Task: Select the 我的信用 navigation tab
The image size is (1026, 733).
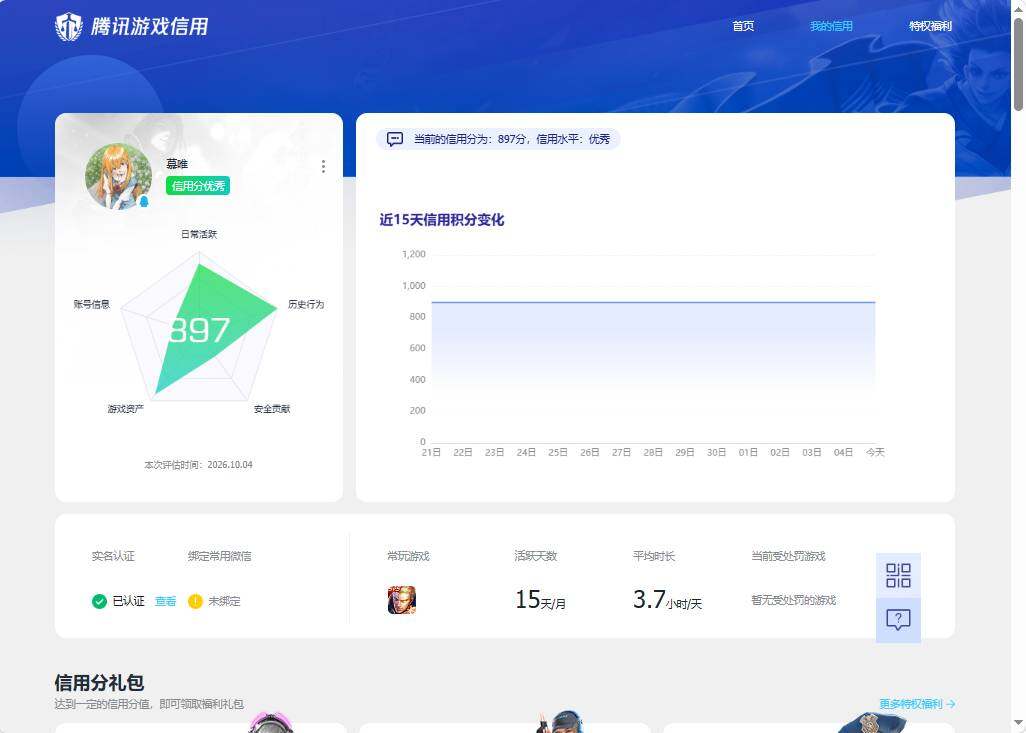Action: 831,26
